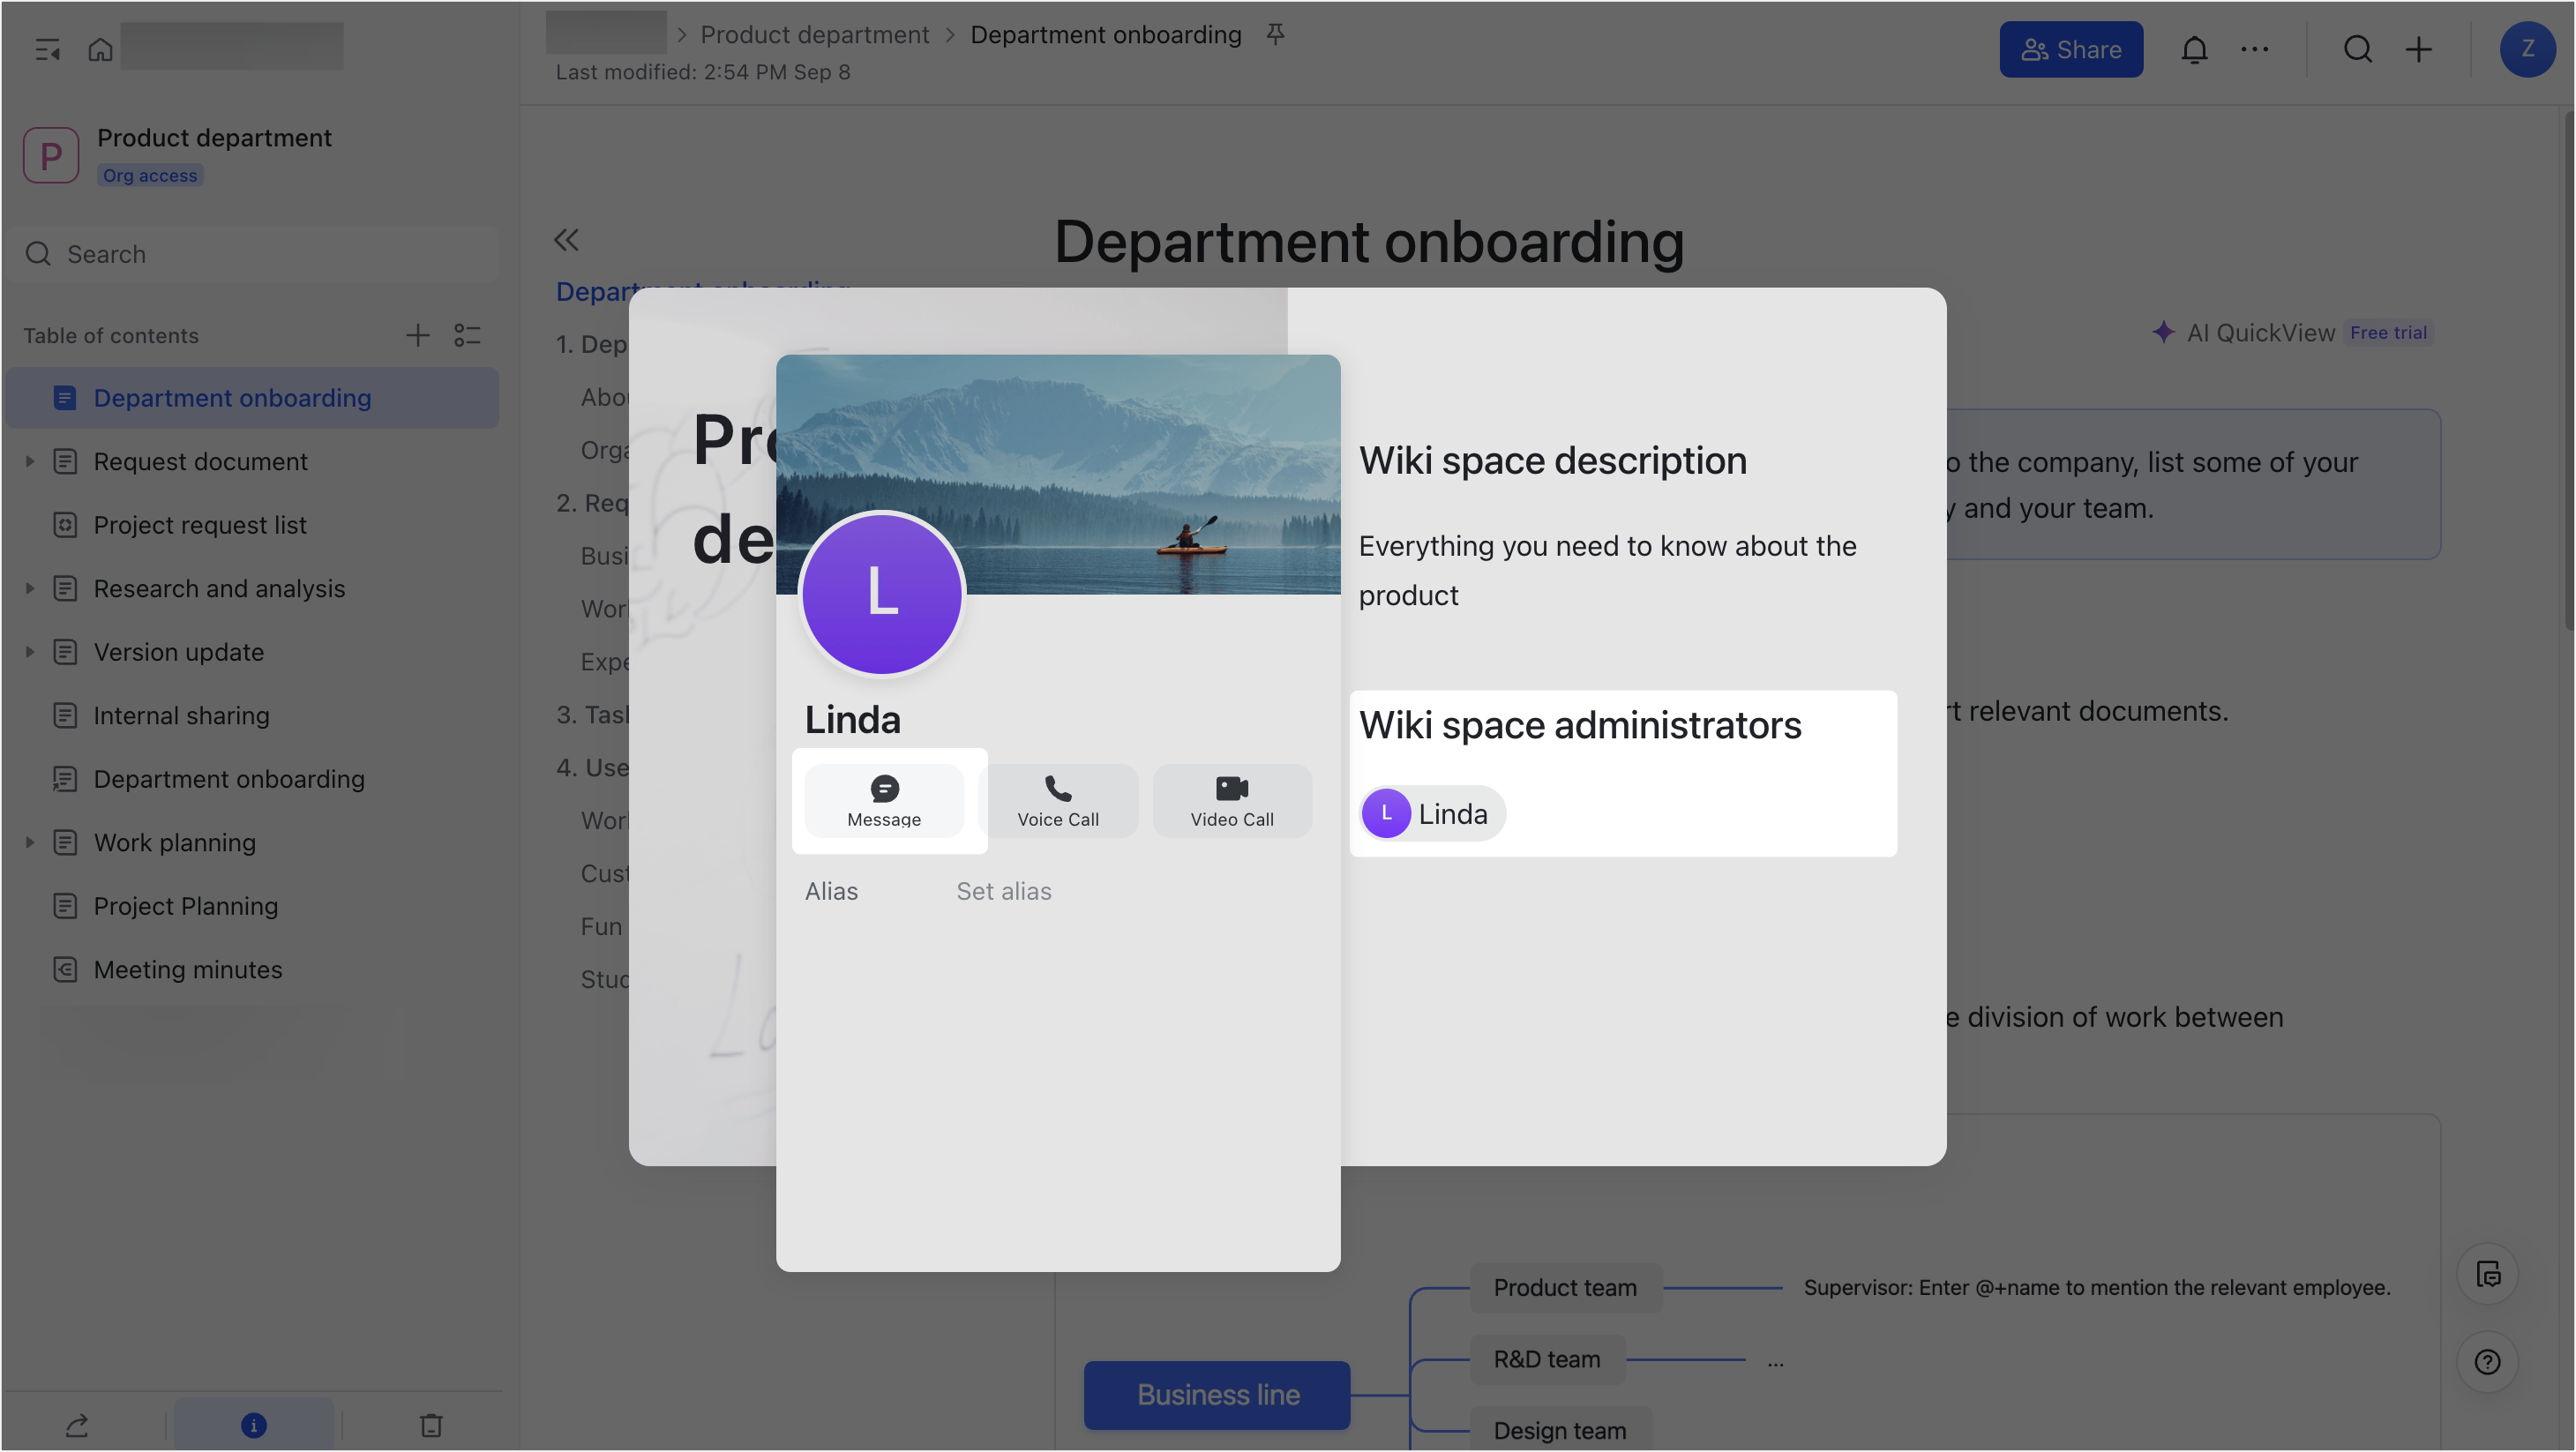Pin the document with the pin icon

pyautogui.click(x=1275, y=34)
